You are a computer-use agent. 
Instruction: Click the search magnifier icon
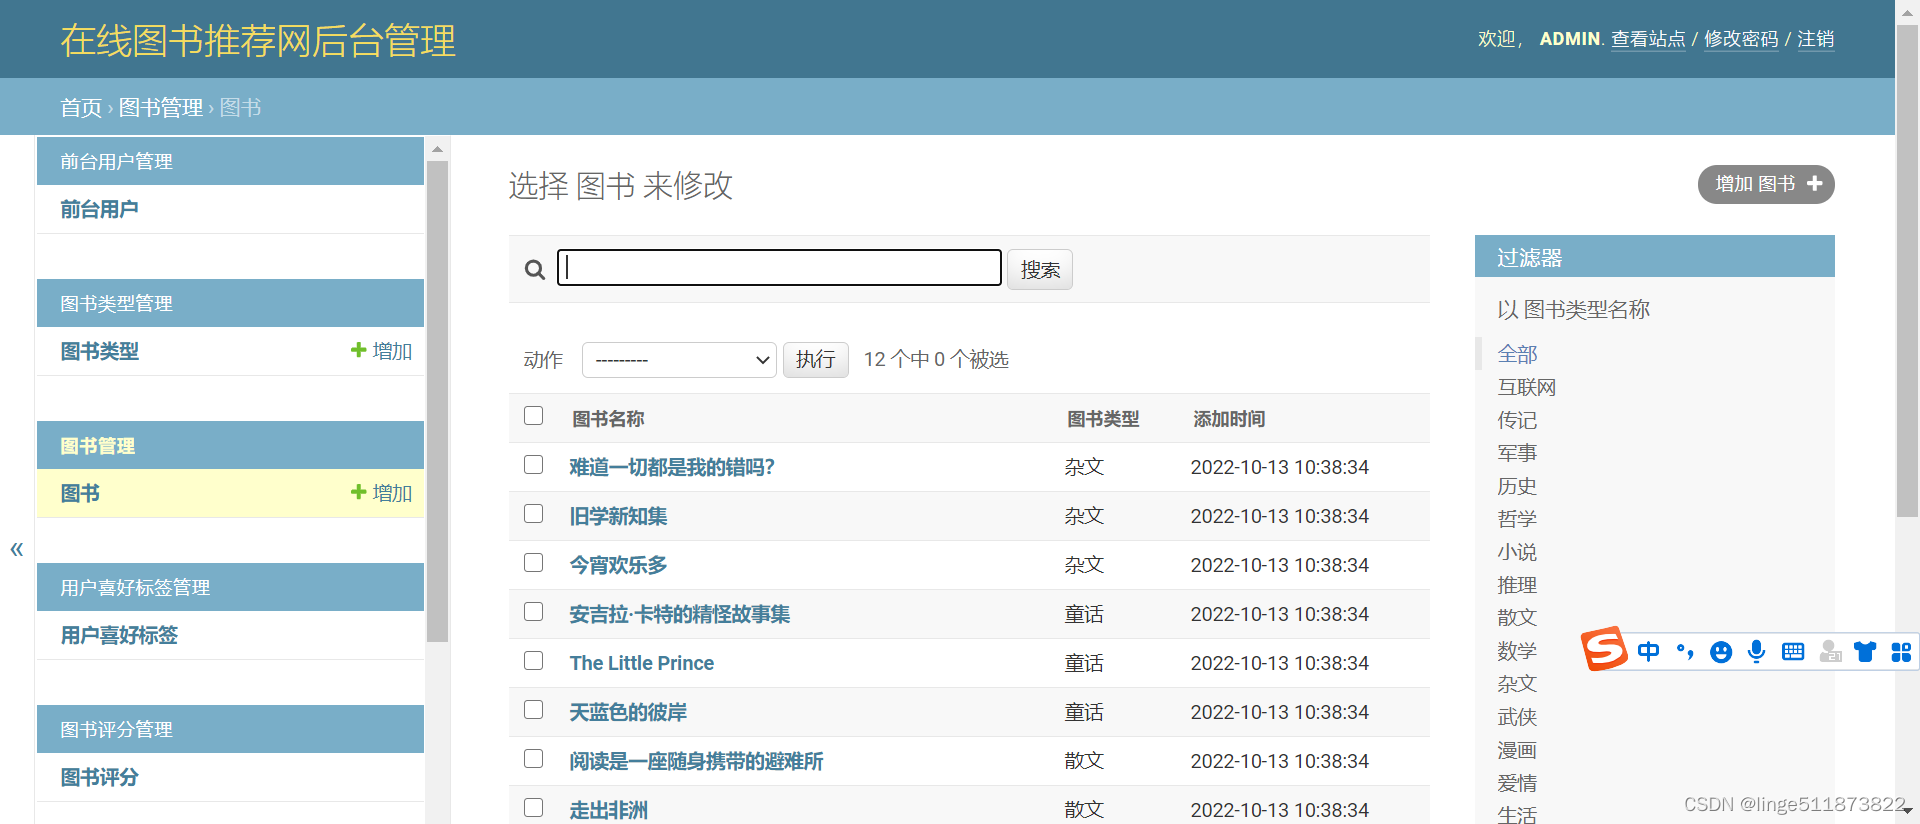coord(535,270)
